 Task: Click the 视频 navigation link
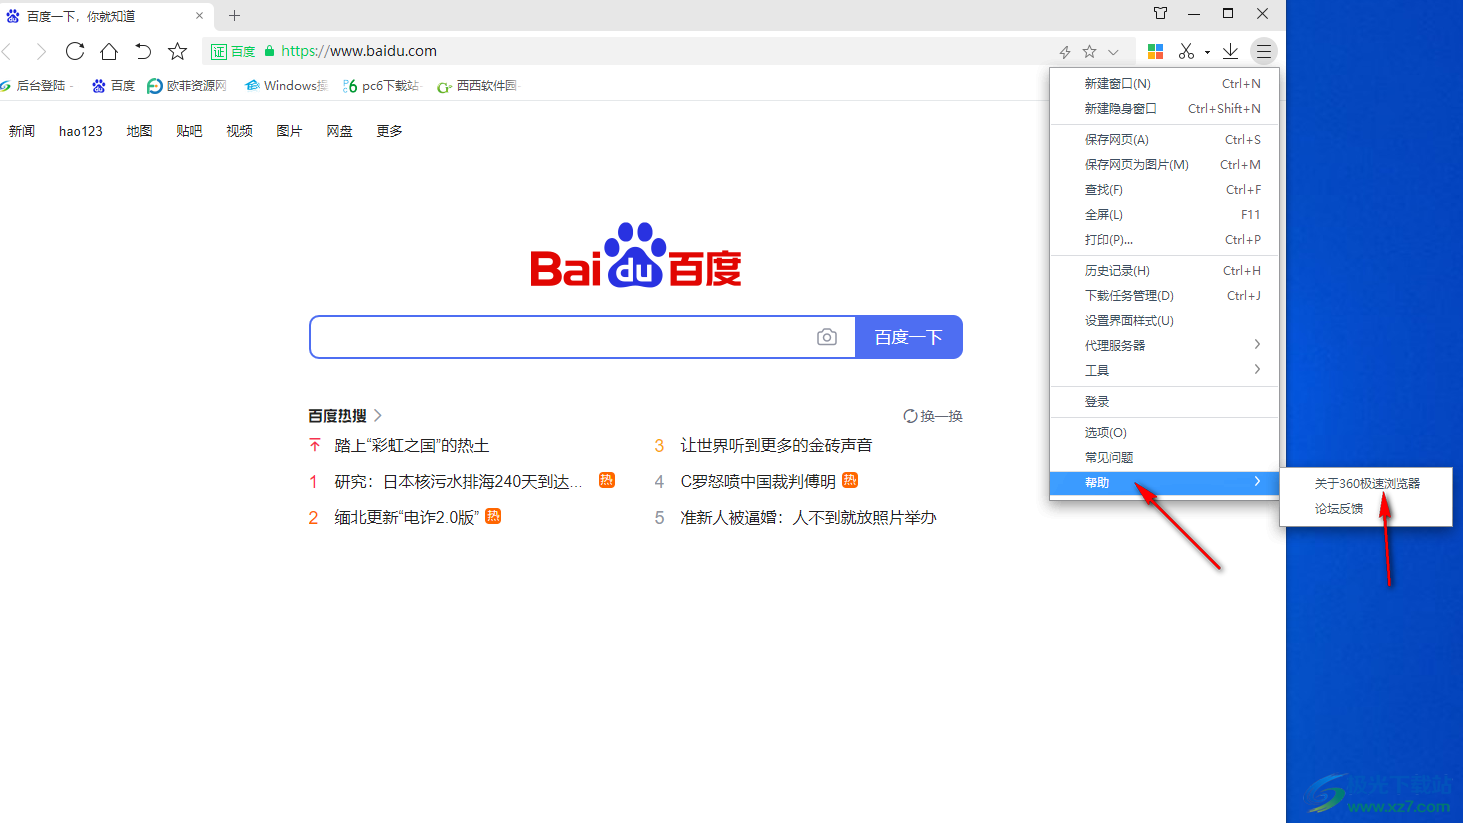click(239, 131)
